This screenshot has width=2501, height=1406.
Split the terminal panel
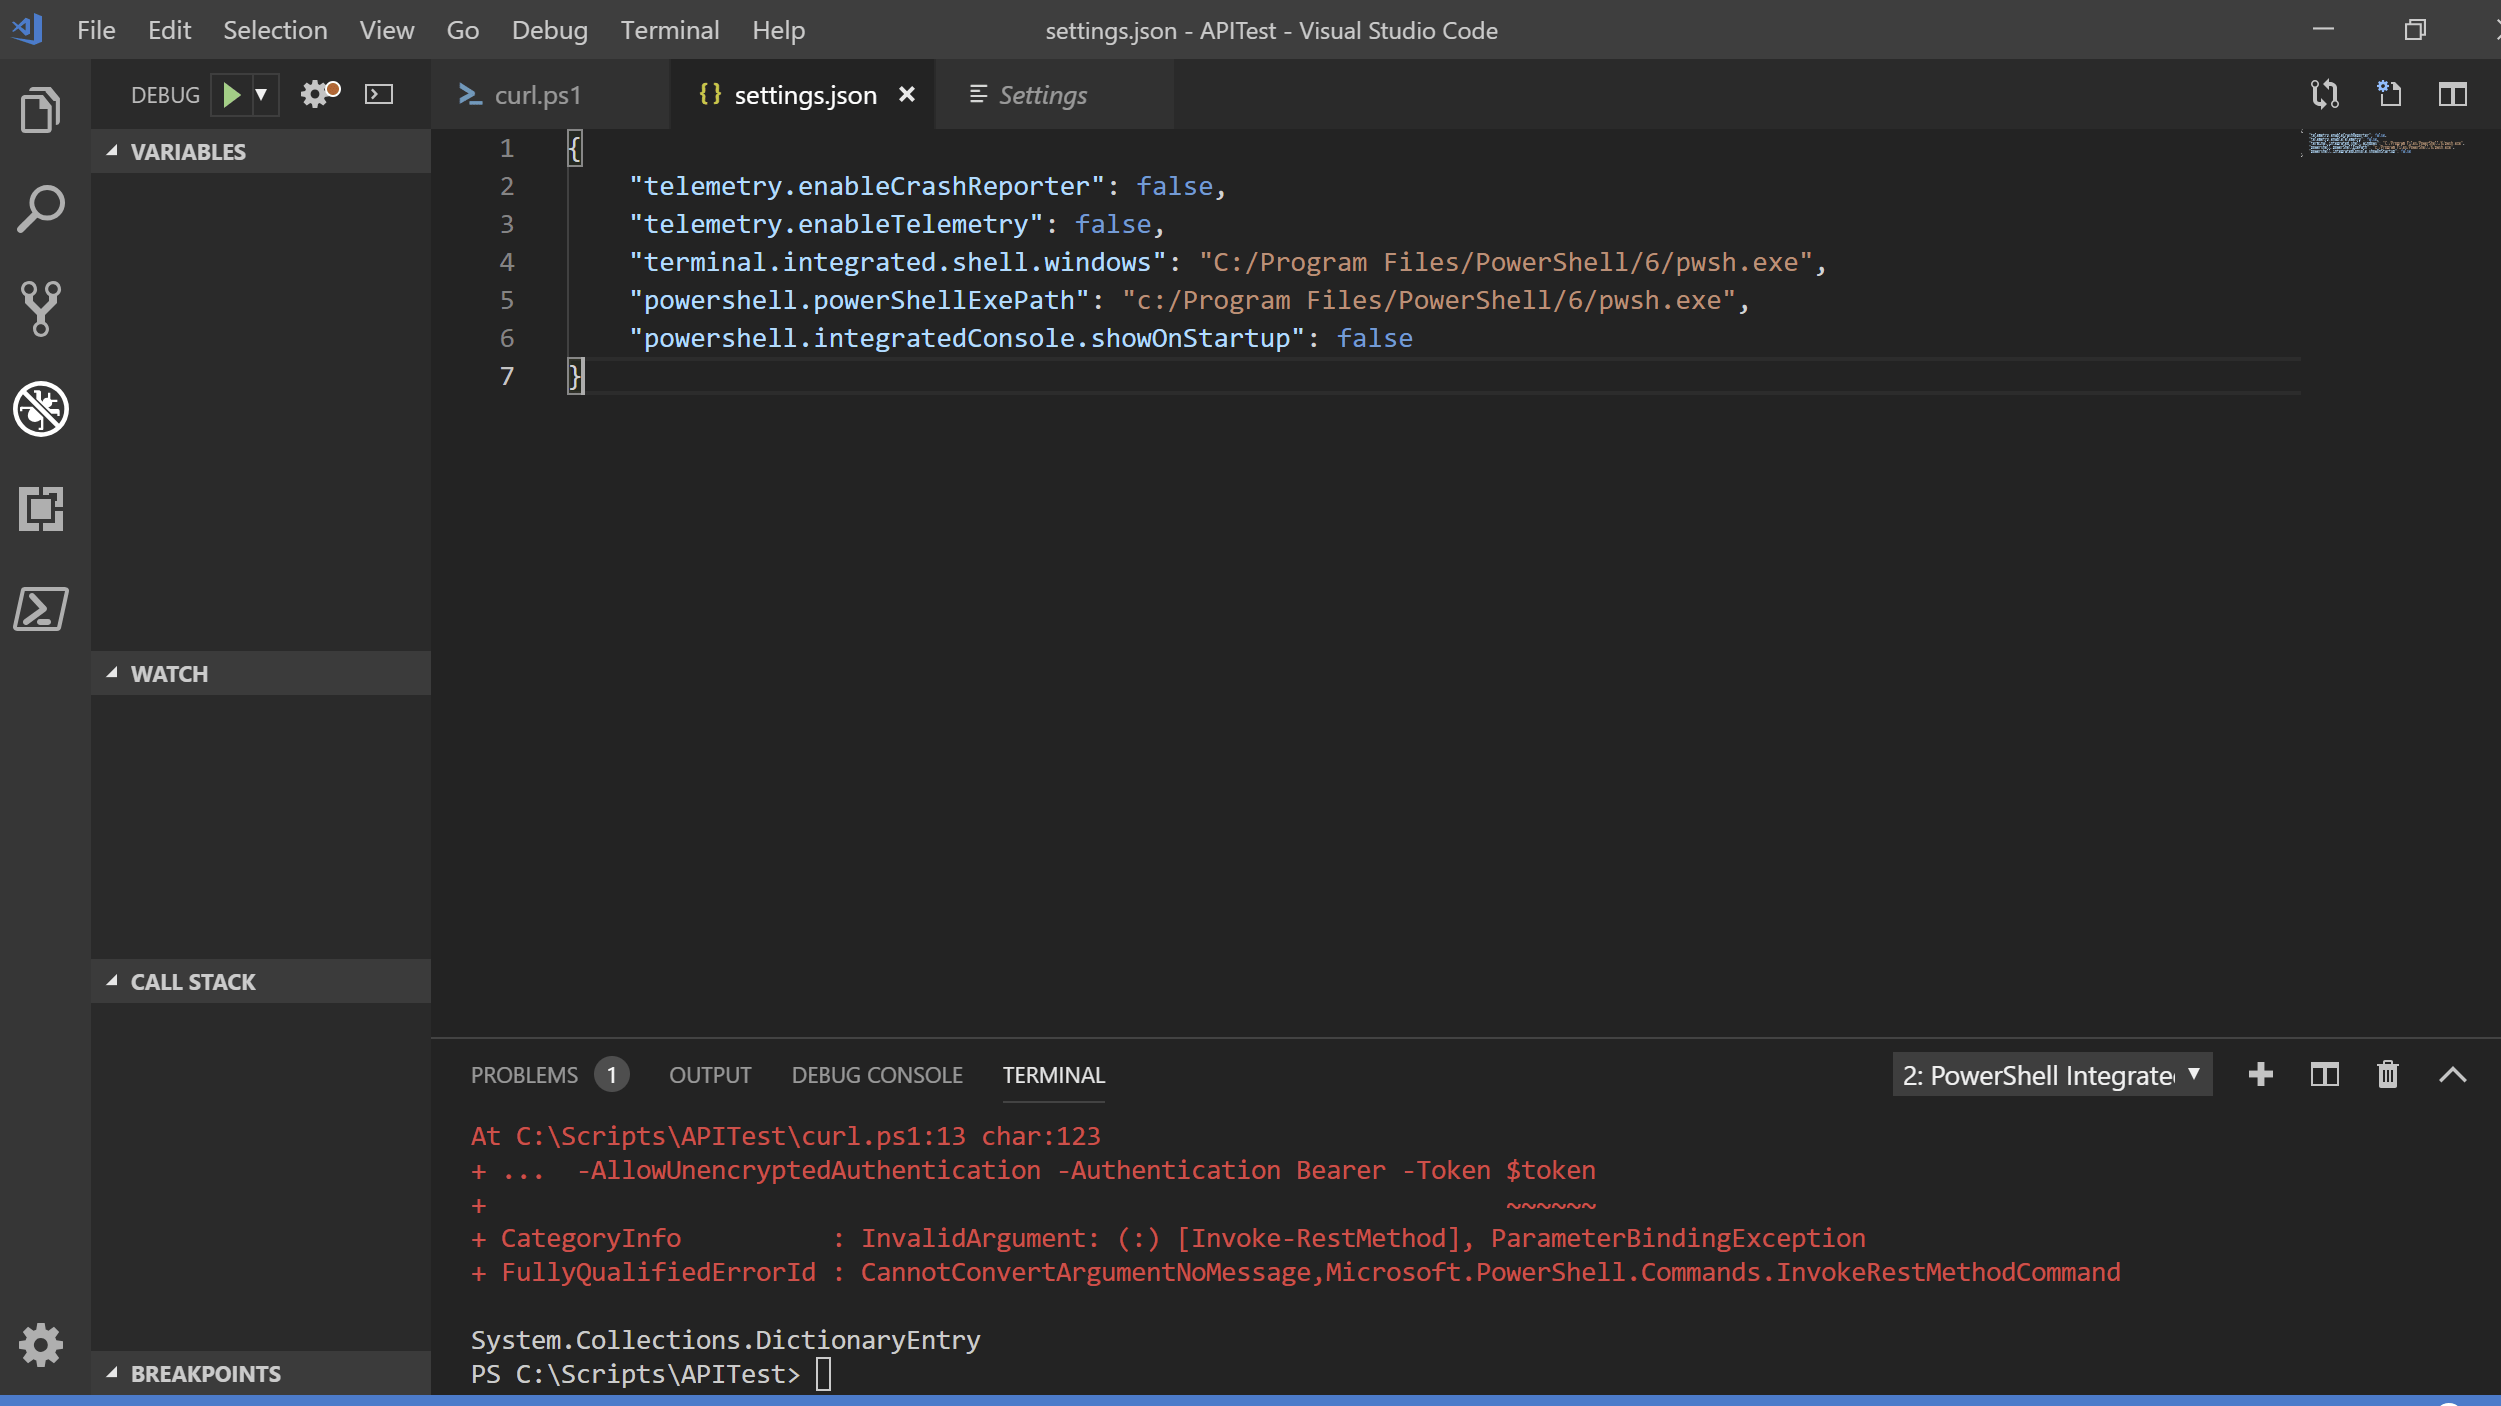click(x=2325, y=1075)
